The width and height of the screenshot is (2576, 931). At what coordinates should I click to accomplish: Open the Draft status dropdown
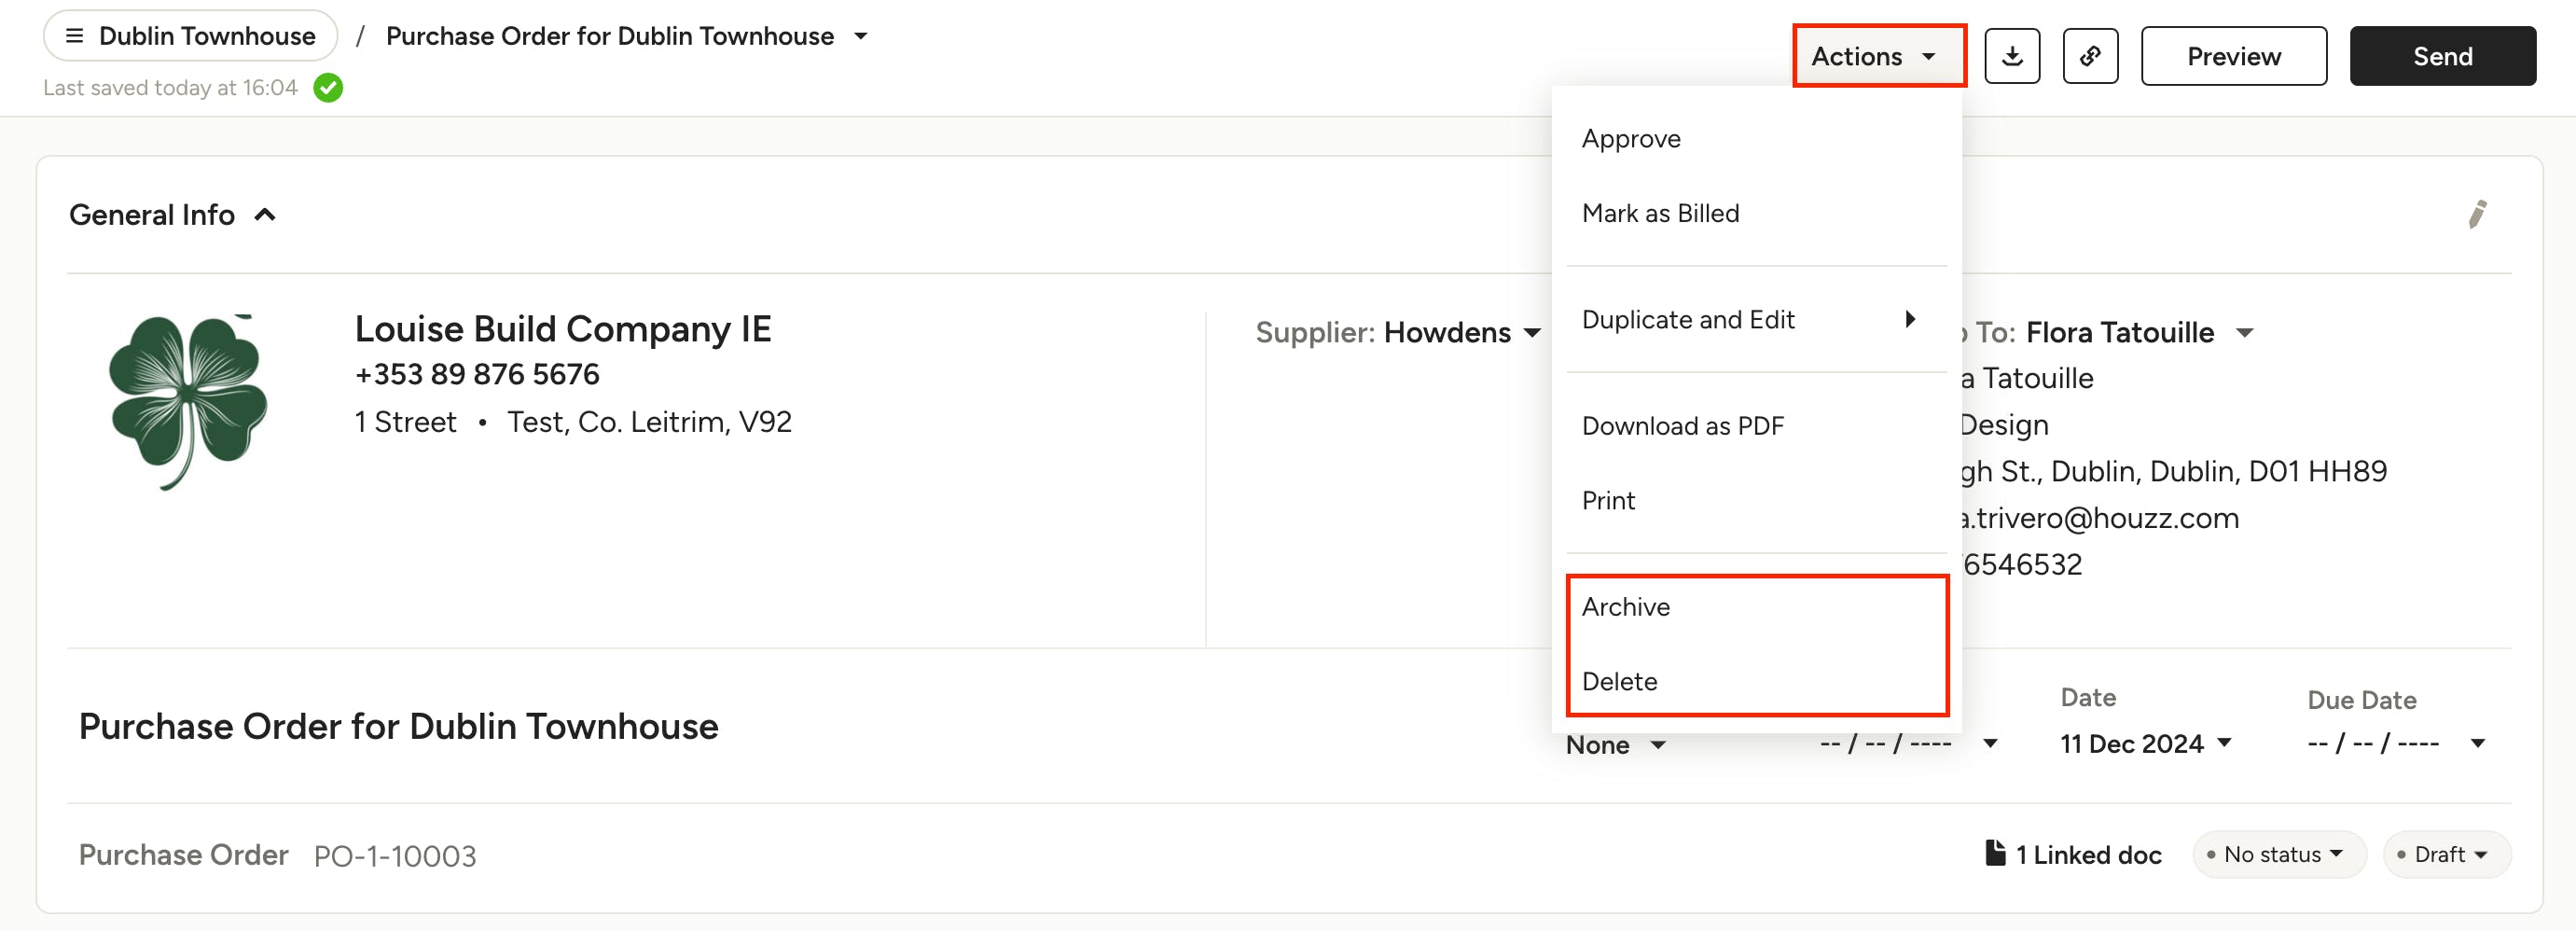[2446, 854]
